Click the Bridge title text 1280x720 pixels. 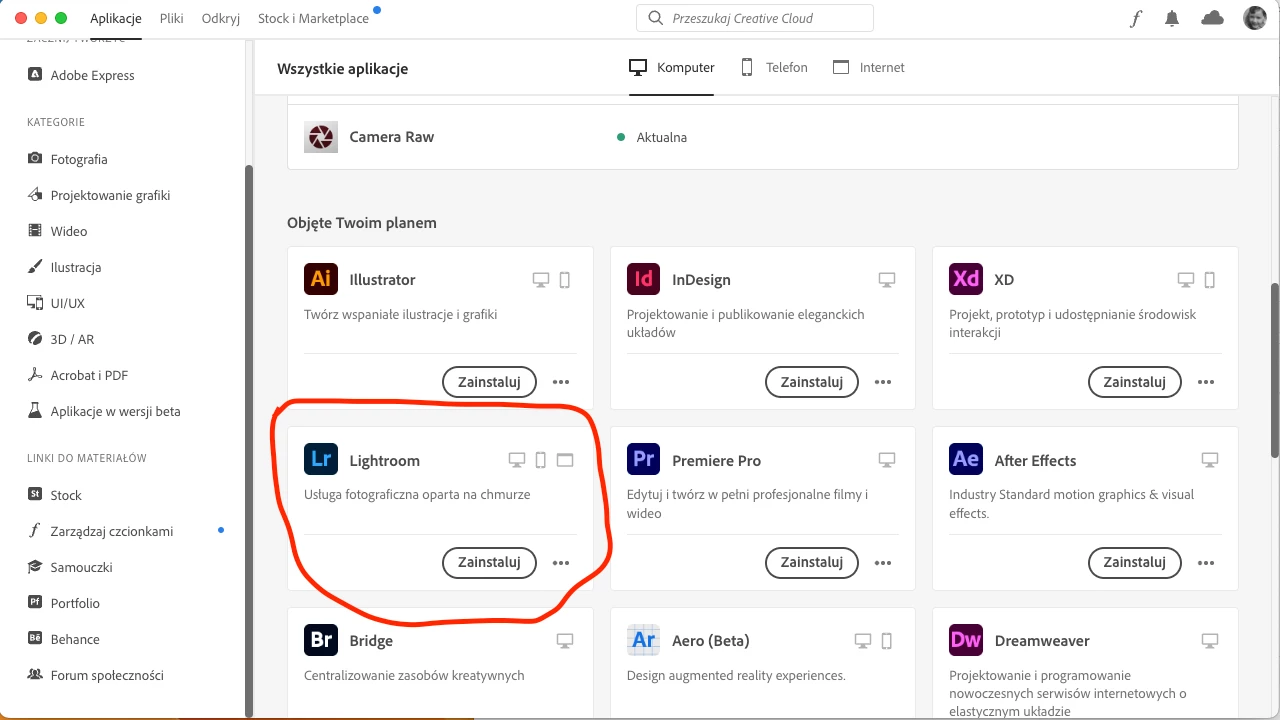pos(371,641)
